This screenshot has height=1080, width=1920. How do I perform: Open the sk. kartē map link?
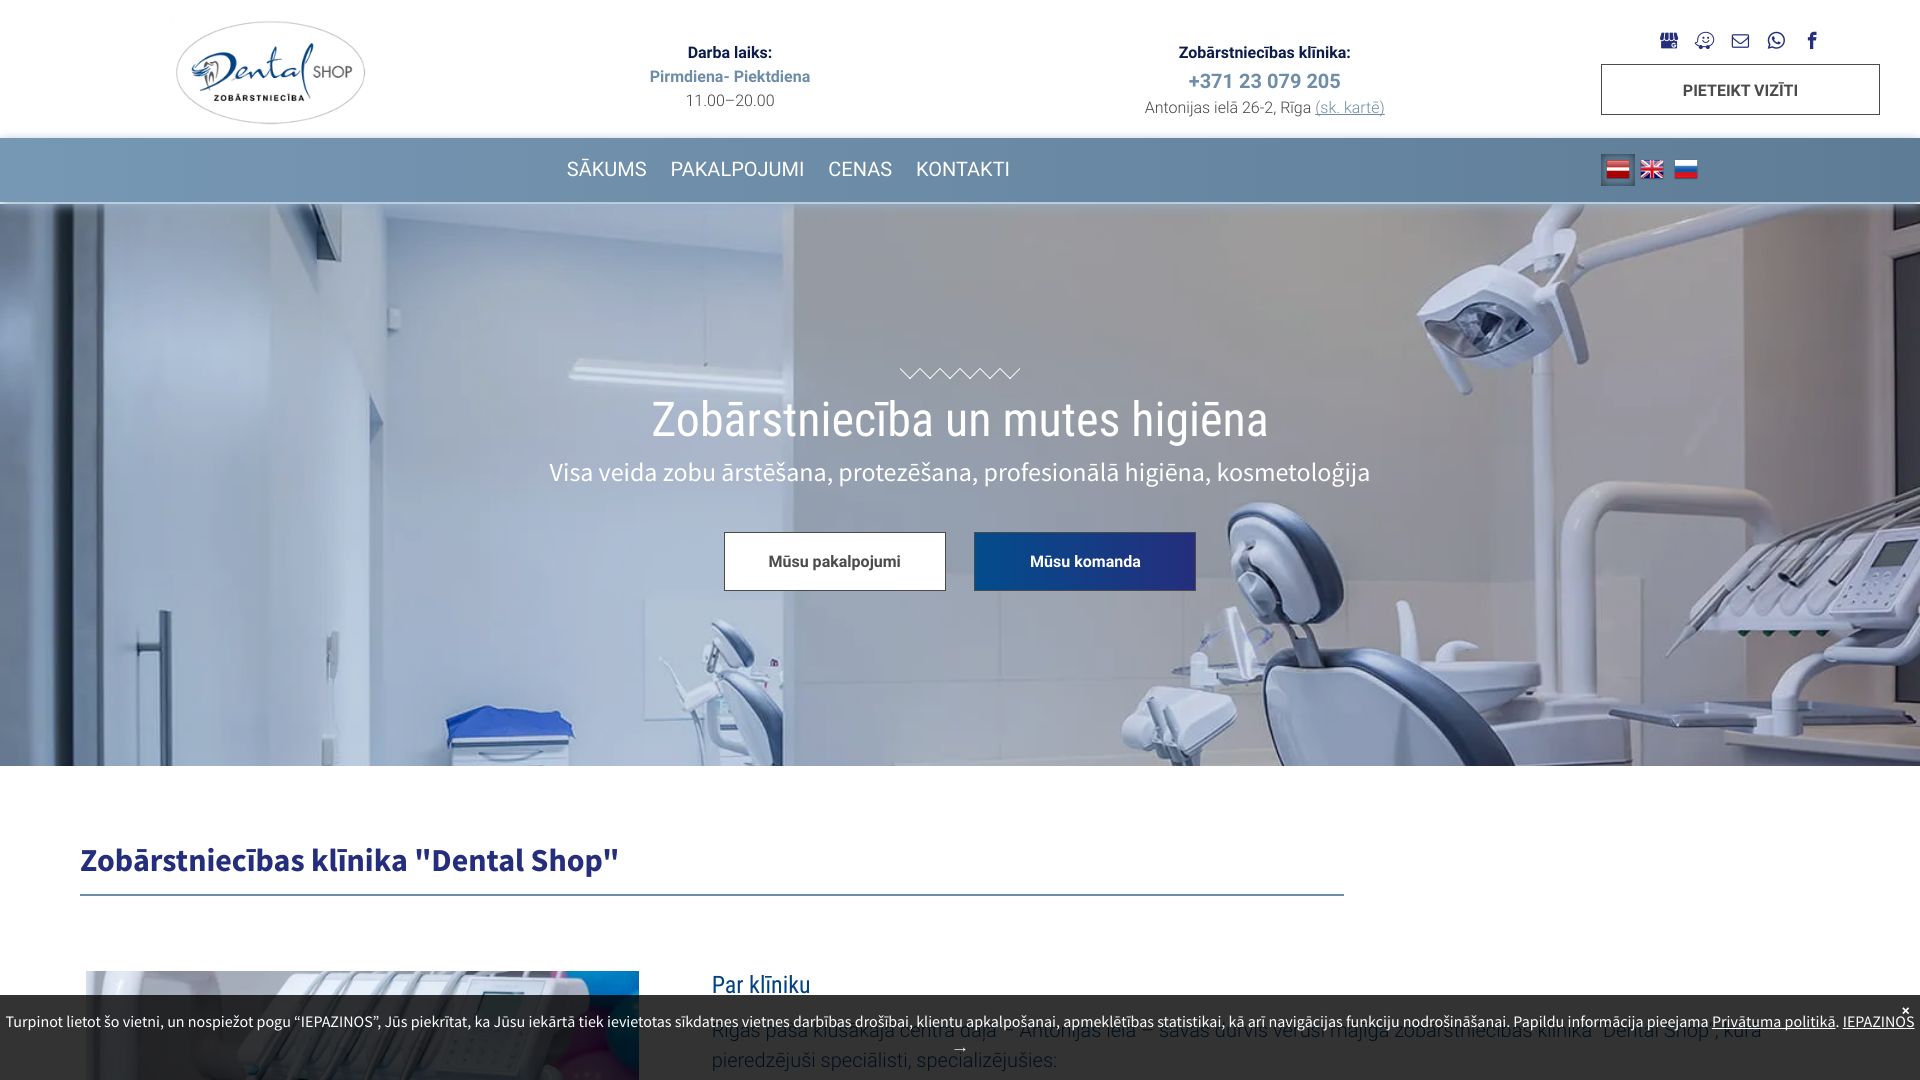[x=1350, y=107]
